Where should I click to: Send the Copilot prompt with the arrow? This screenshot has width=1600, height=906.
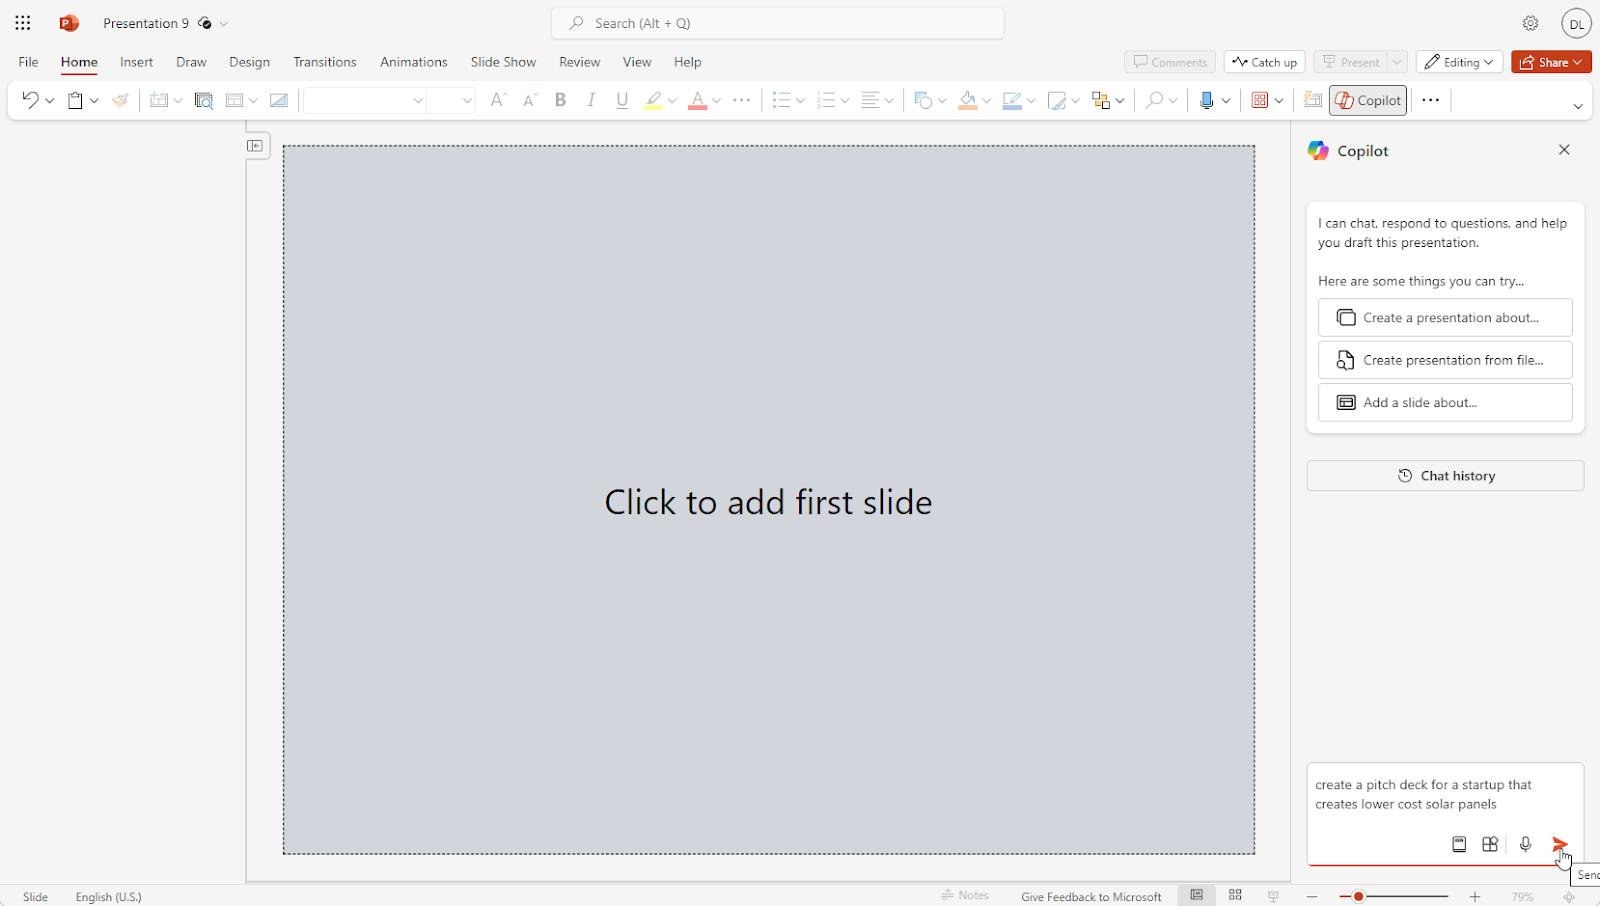pos(1559,844)
